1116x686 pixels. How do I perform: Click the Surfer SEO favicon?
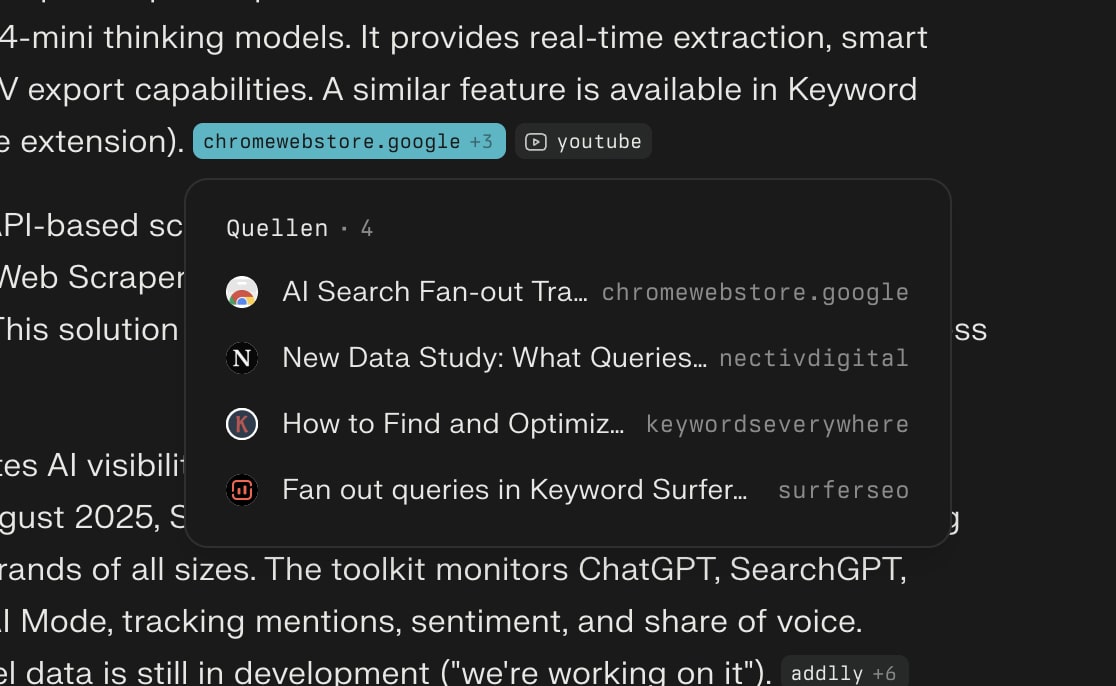point(242,490)
